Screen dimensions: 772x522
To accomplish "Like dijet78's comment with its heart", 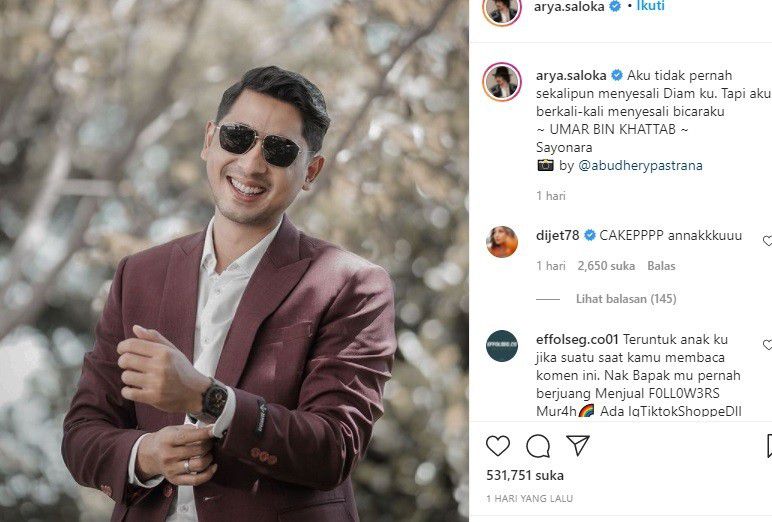I will [767, 241].
